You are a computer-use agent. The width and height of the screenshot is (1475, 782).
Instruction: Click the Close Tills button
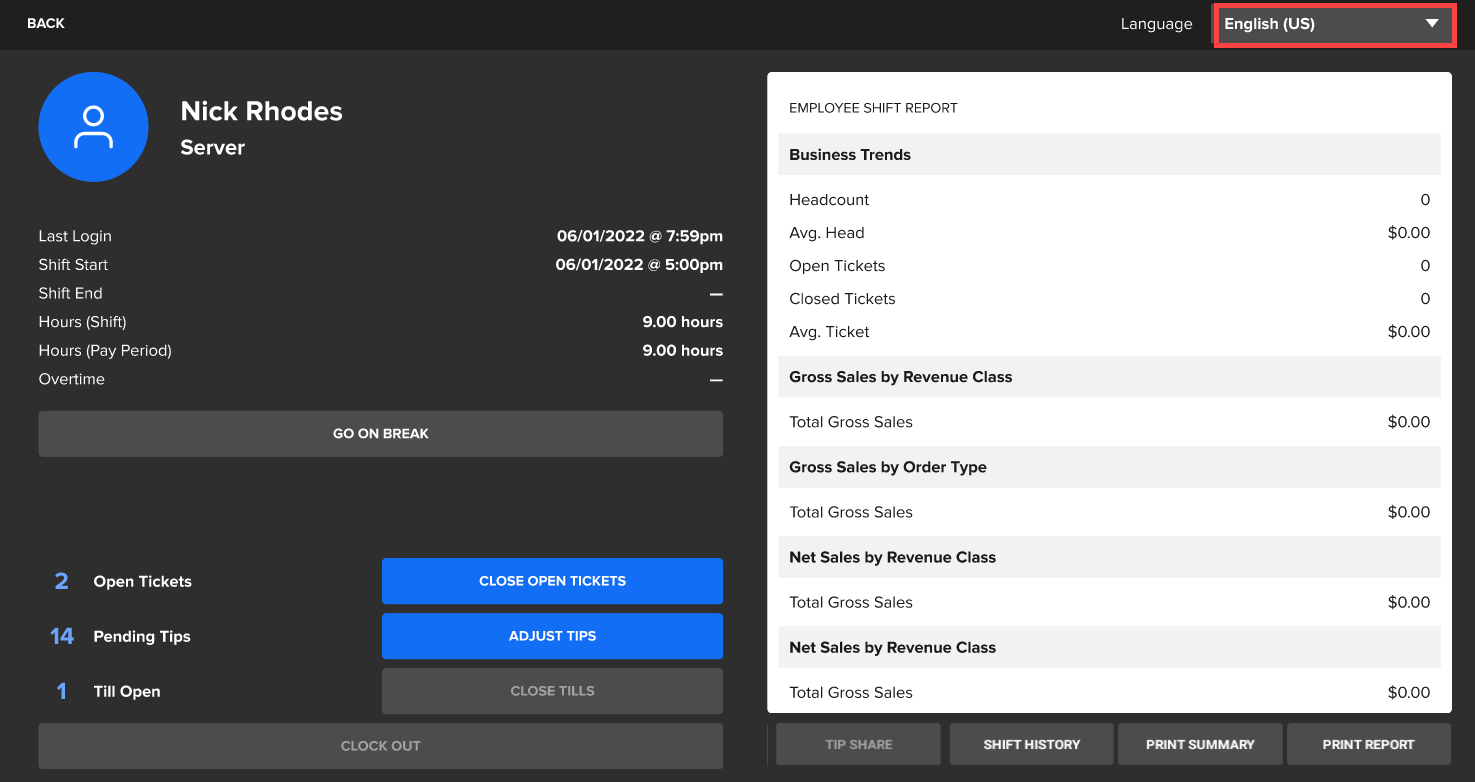(552, 691)
